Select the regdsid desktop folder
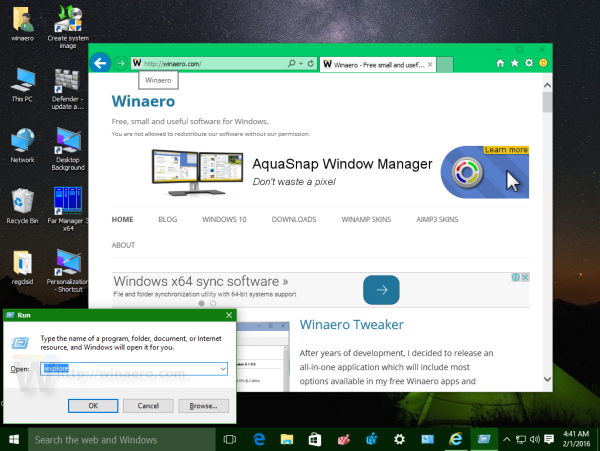This screenshot has height=451, width=600. [22, 267]
